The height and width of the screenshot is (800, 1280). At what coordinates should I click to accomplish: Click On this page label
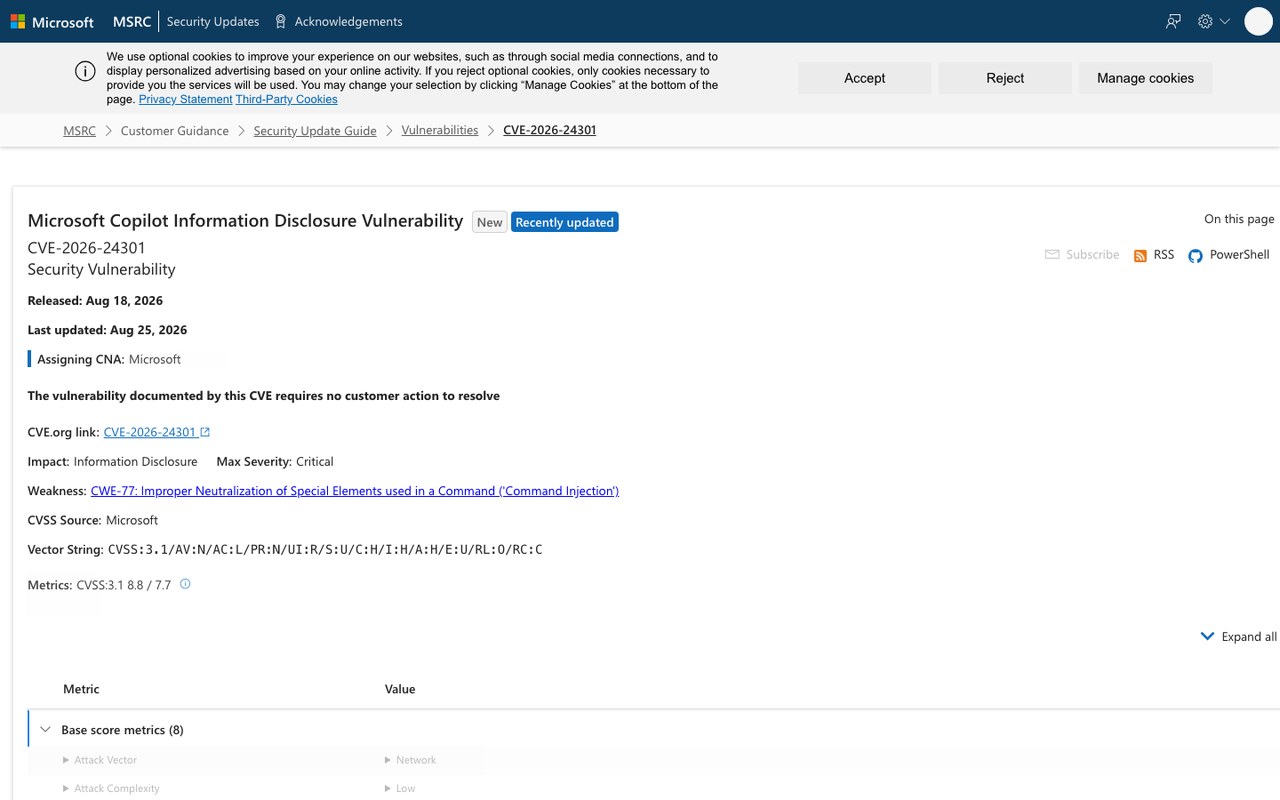(x=1239, y=219)
